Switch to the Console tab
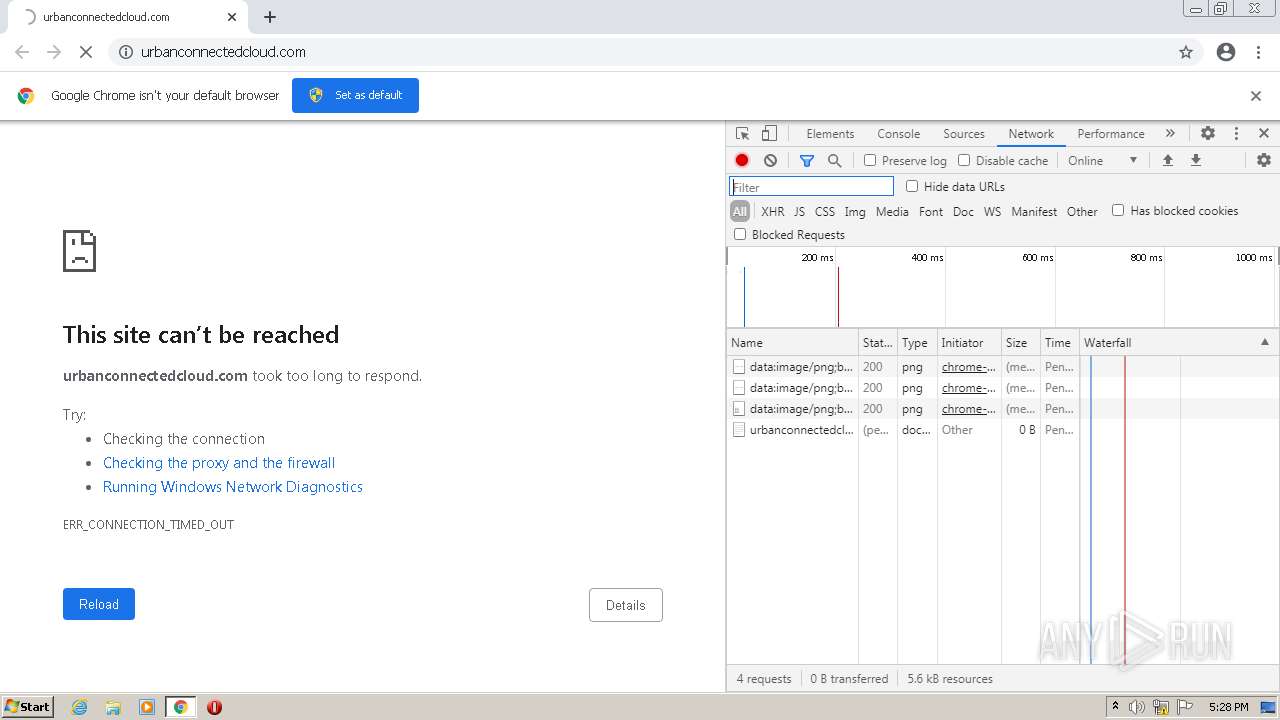 click(x=898, y=133)
